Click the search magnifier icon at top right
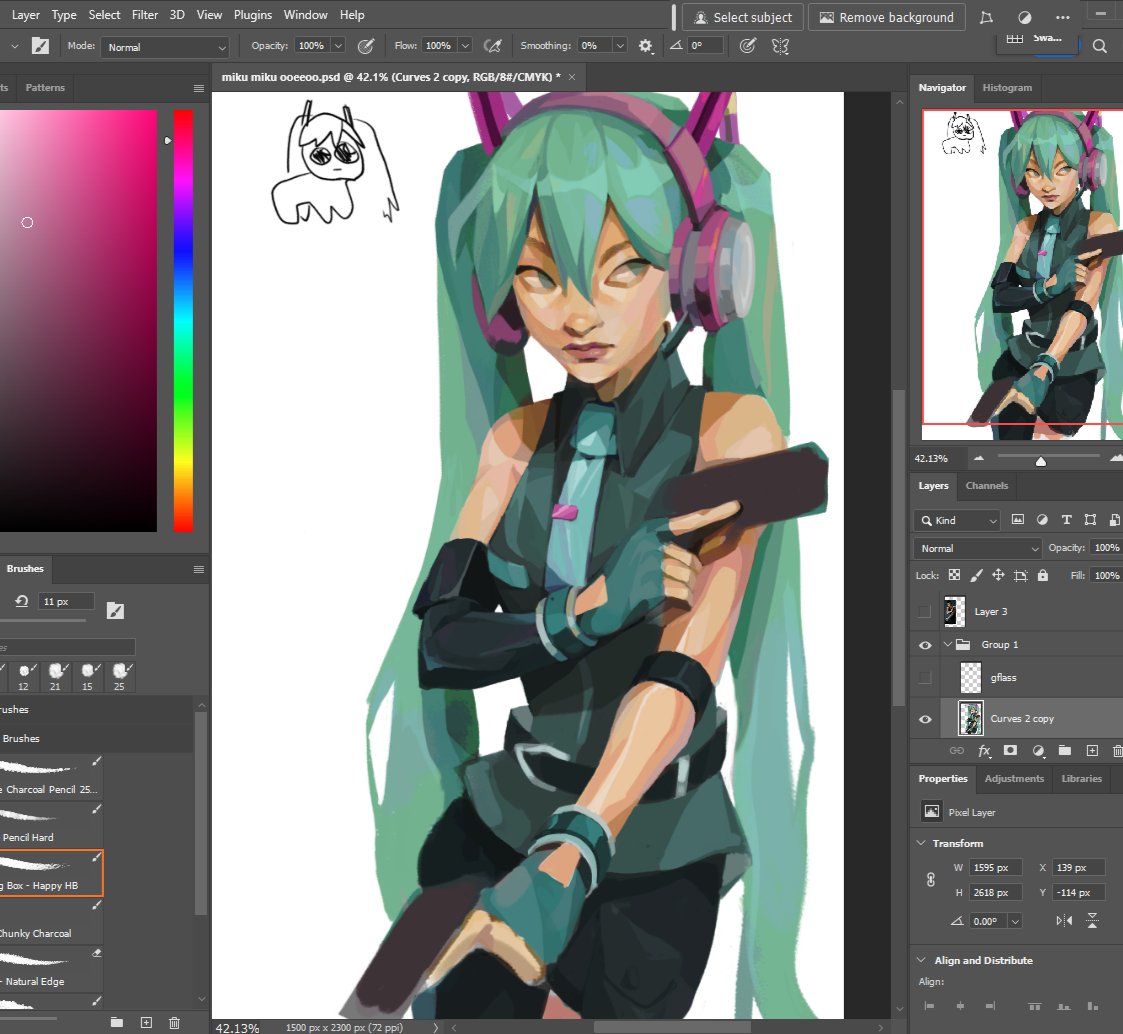The width and height of the screenshot is (1123, 1034). 1100,47
